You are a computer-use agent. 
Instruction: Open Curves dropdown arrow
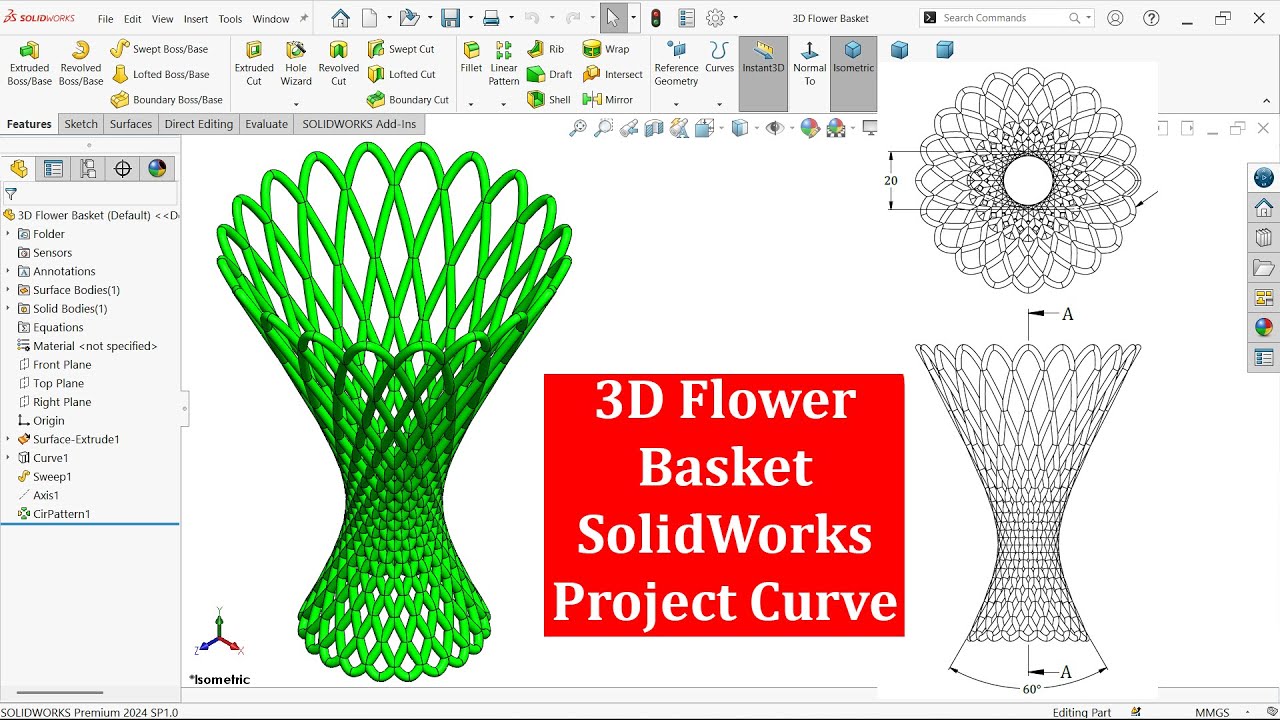coord(719,104)
